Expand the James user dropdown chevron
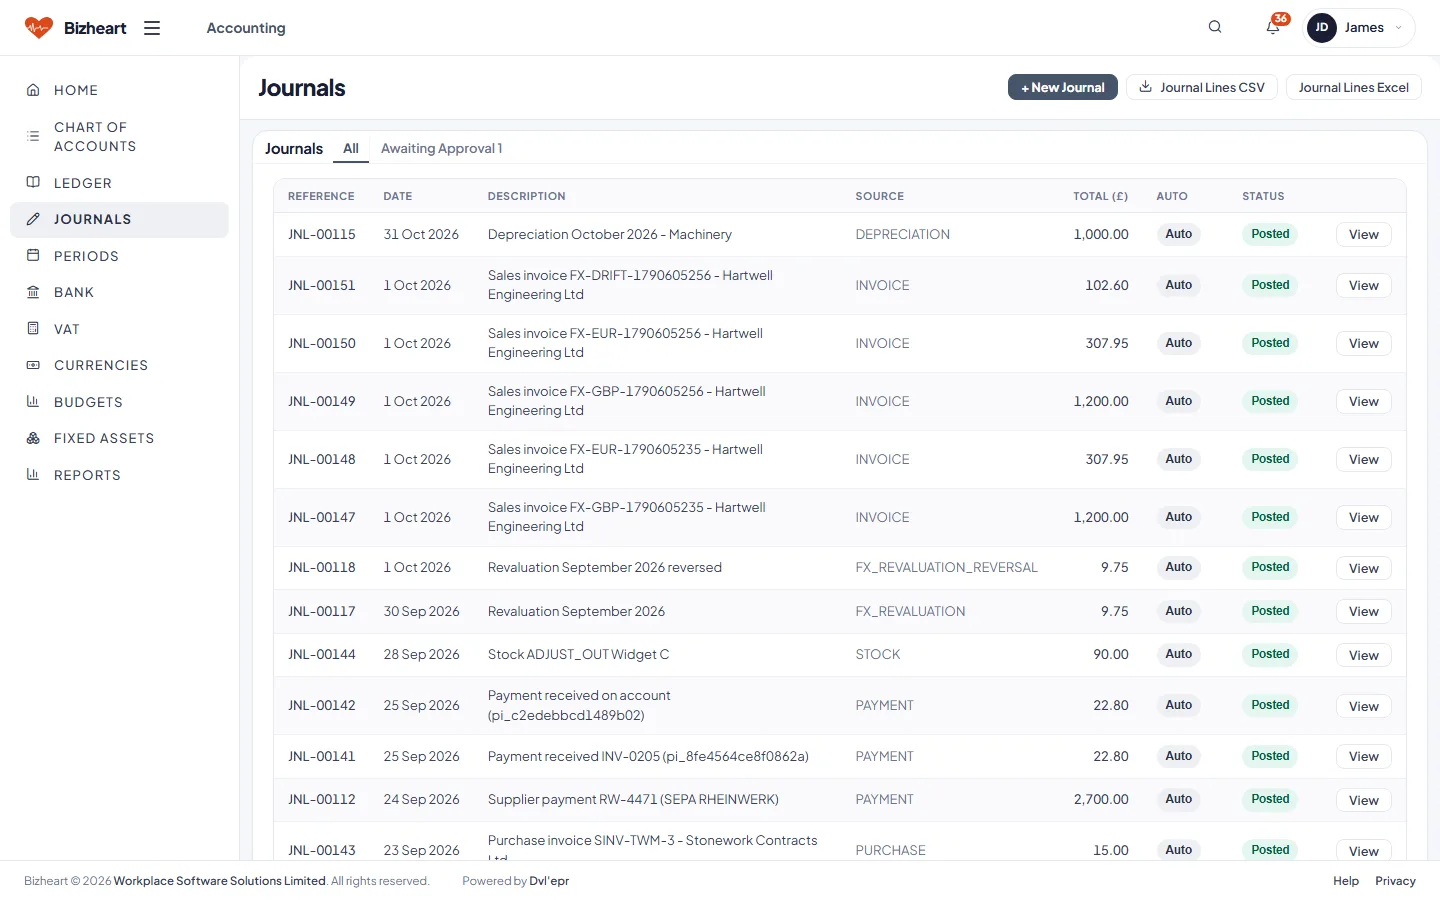 point(1398,28)
